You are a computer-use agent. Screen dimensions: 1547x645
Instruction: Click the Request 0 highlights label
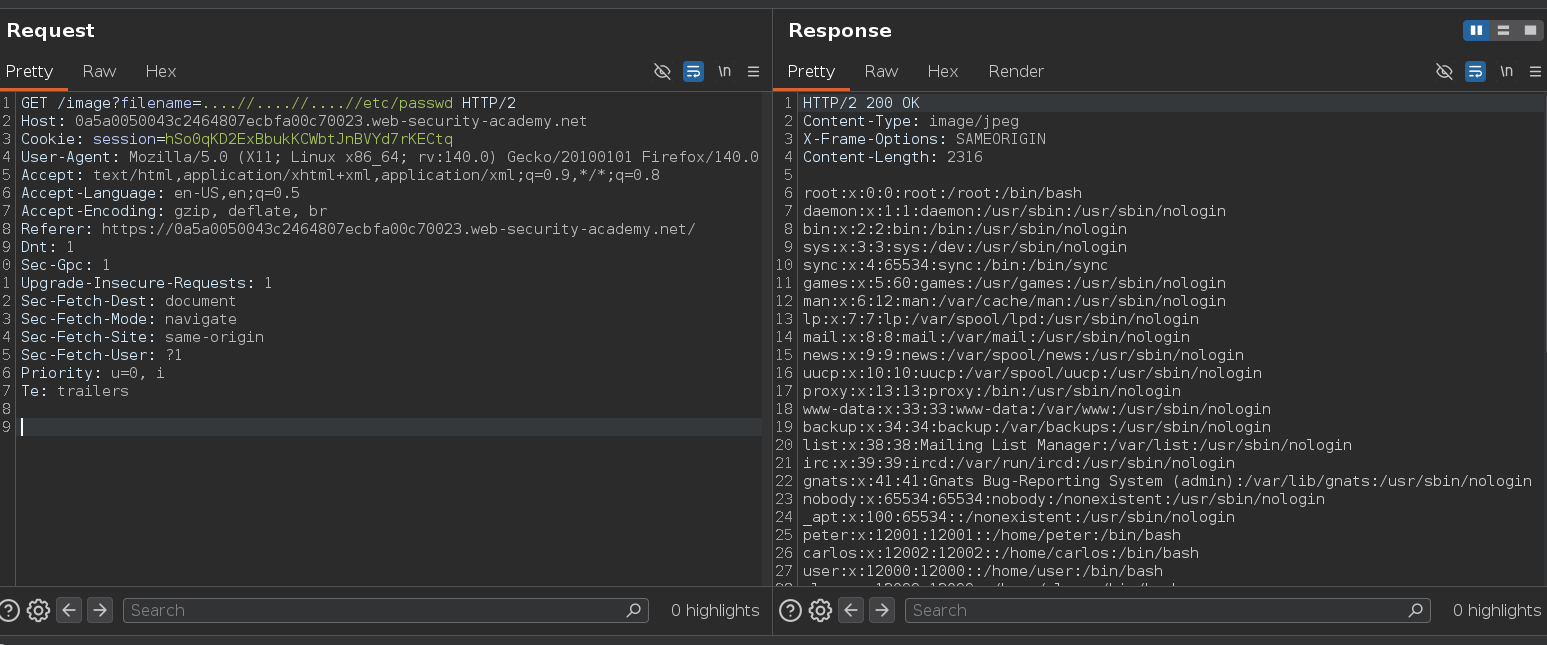click(714, 610)
